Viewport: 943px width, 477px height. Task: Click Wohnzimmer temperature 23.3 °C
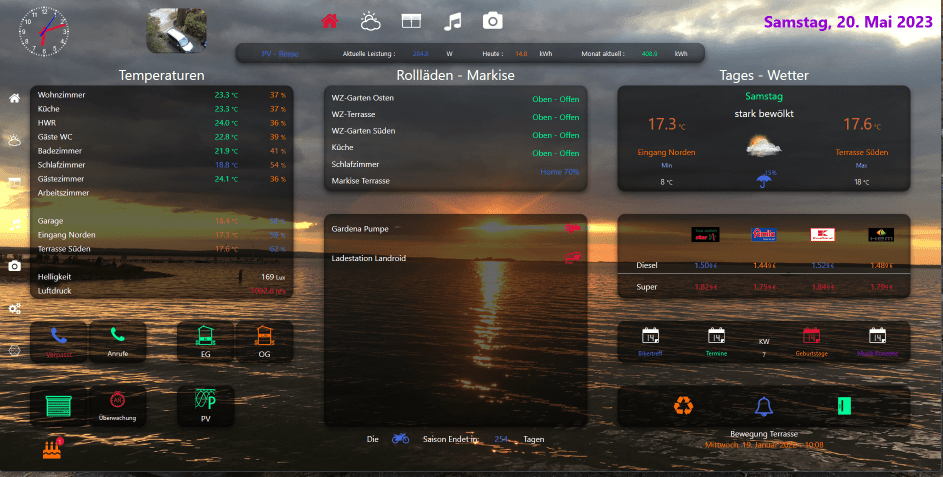tap(226, 95)
